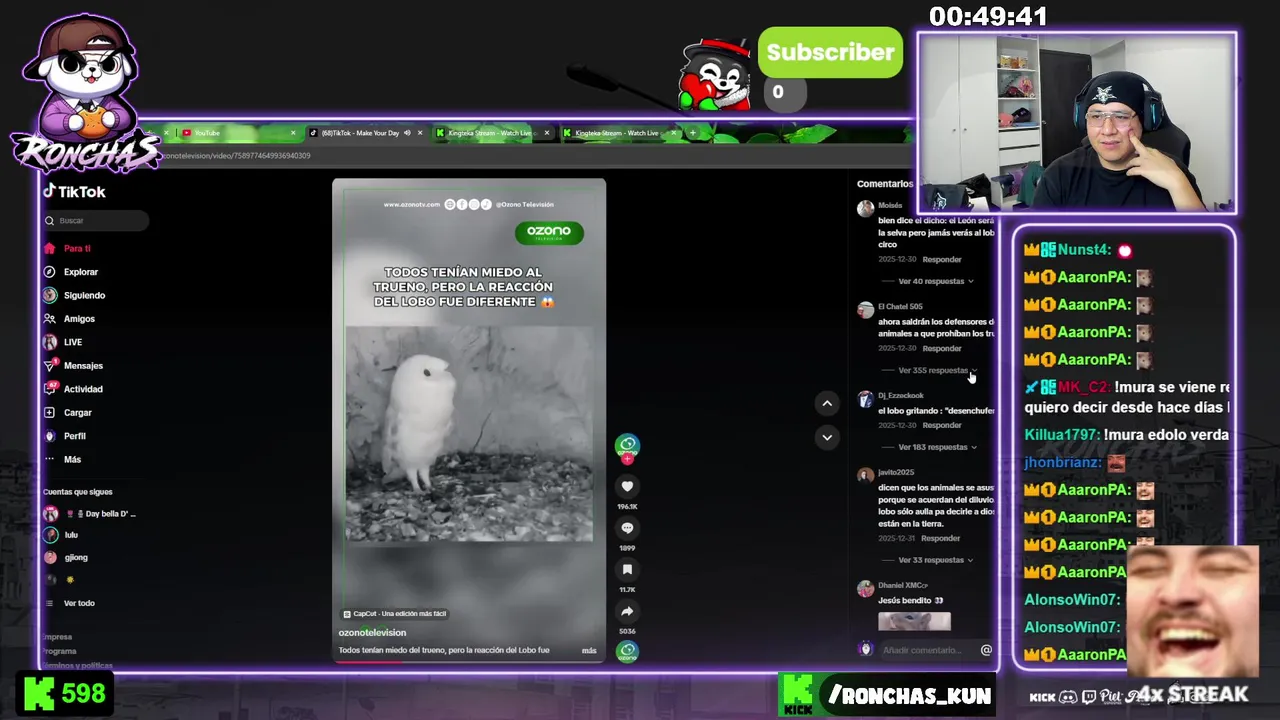Open image in Dhaniel XMC comment
Image resolution: width=1280 pixels, height=720 pixels.
[x=914, y=621]
